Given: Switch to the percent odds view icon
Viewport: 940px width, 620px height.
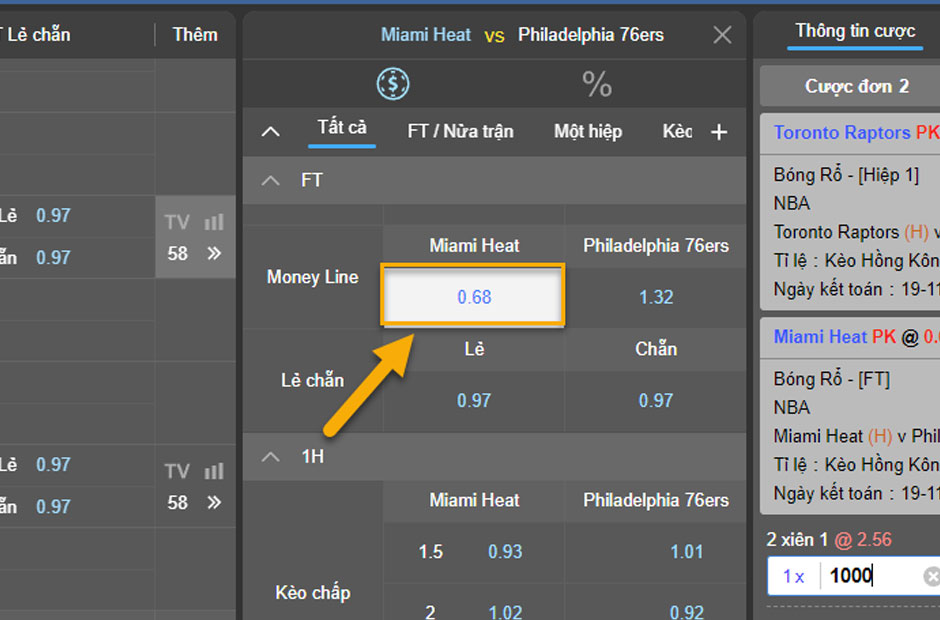Looking at the screenshot, I should point(597,84).
